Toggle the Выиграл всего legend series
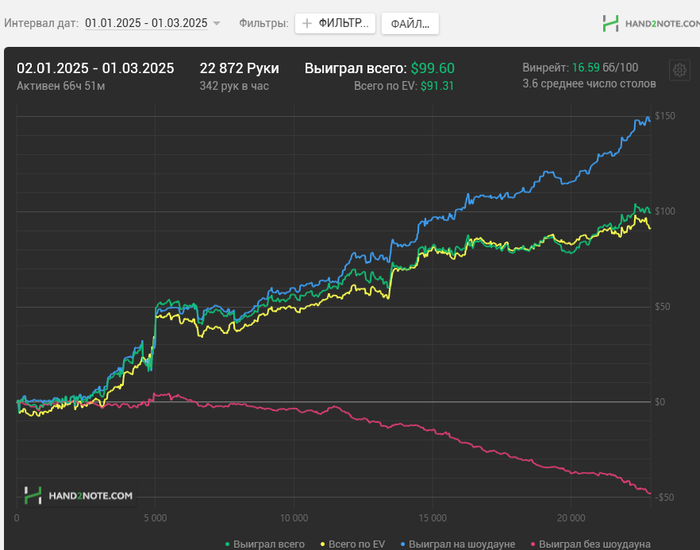 (x=265, y=544)
